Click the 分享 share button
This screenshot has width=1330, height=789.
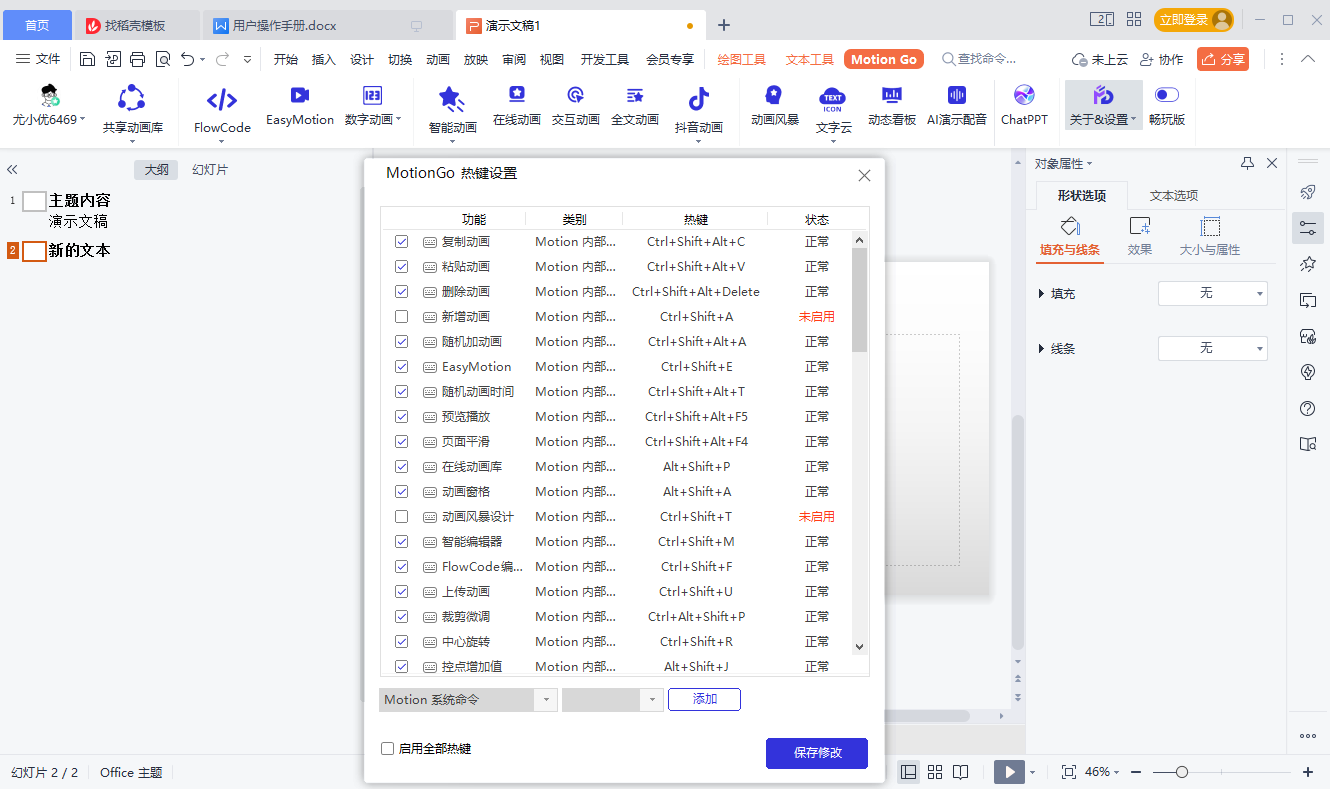(x=1223, y=59)
